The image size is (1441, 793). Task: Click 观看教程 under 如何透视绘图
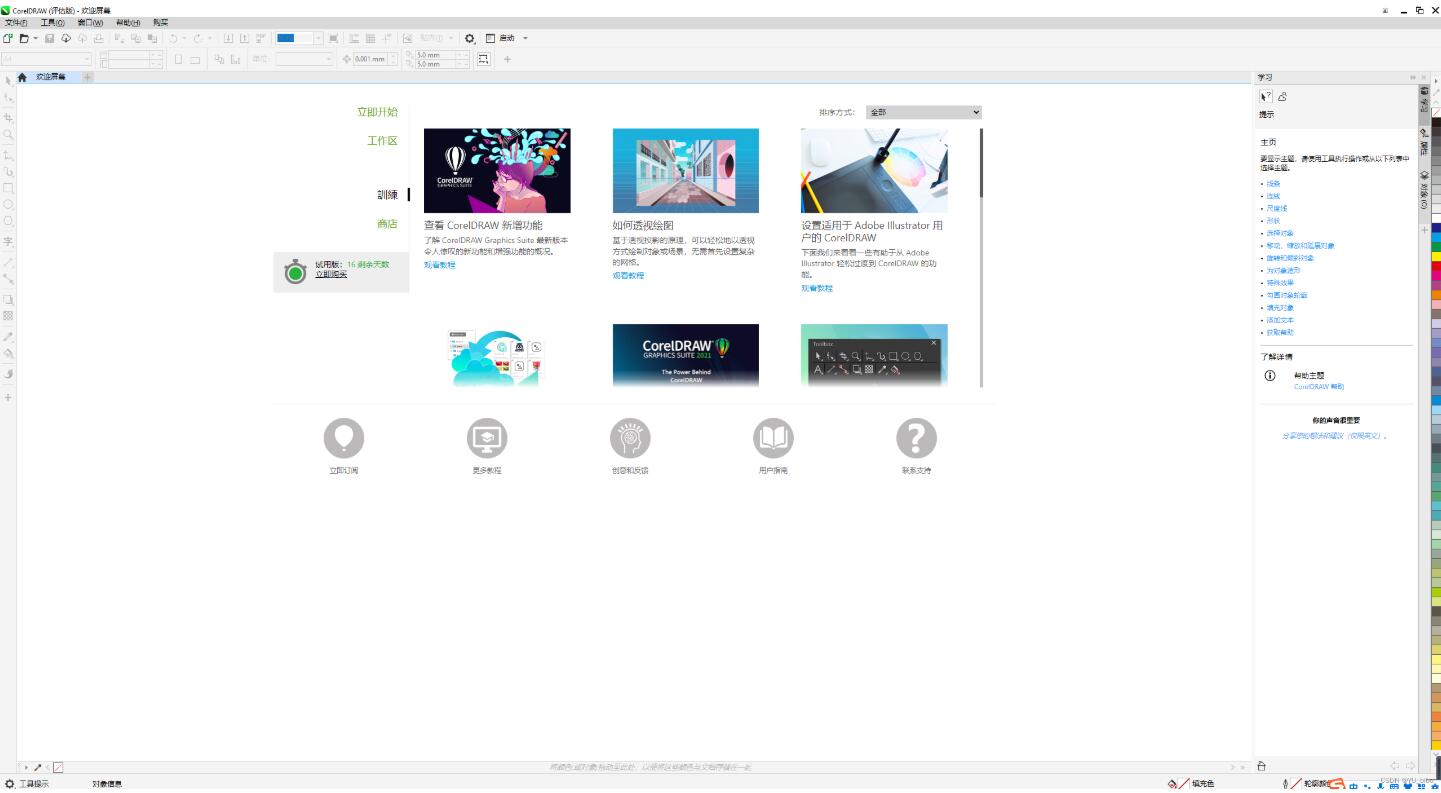pyautogui.click(x=628, y=275)
